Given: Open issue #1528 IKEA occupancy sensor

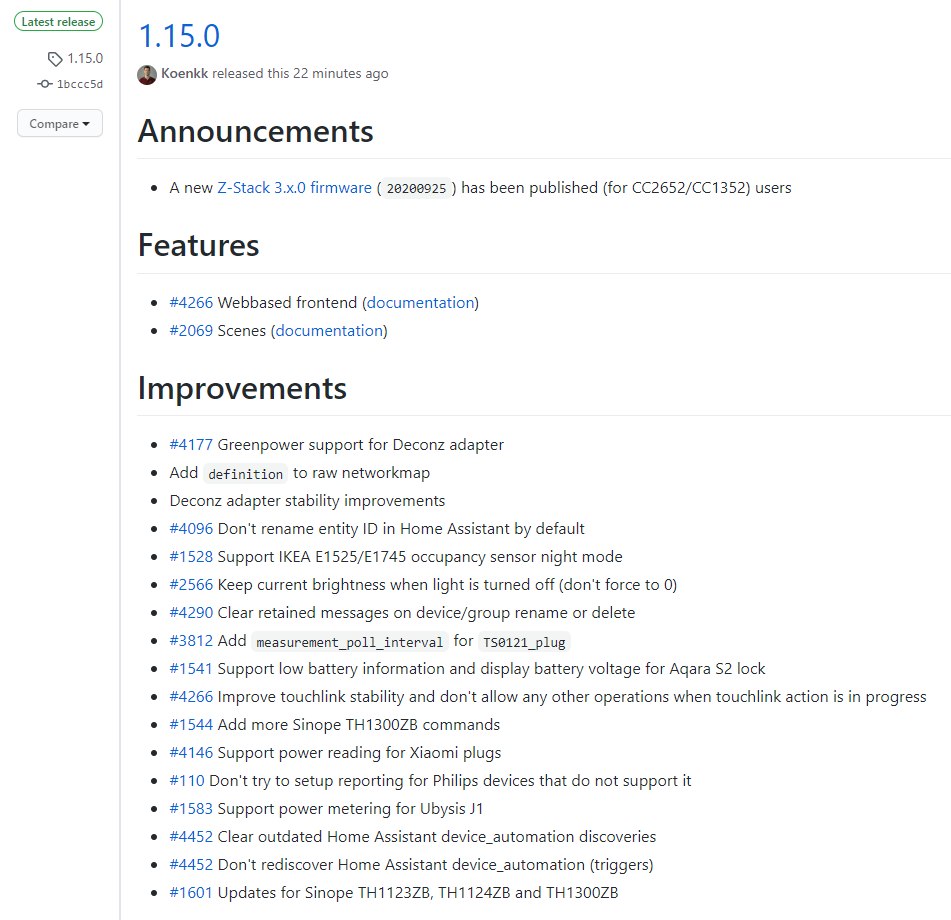Looking at the screenshot, I should click(191, 557).
